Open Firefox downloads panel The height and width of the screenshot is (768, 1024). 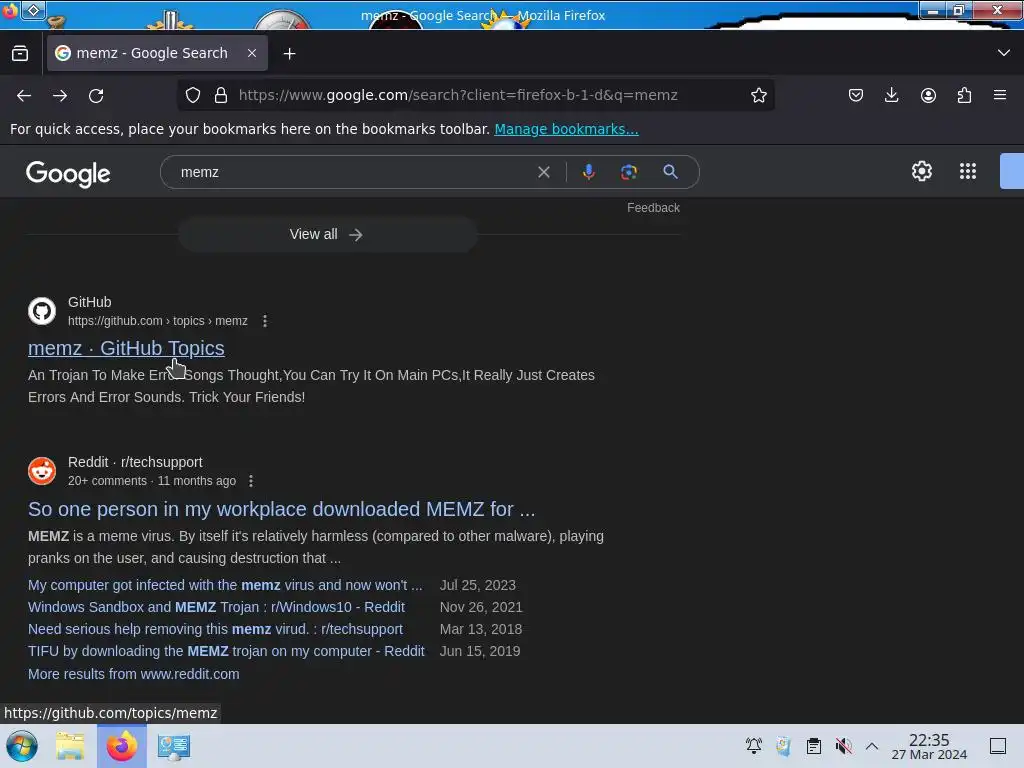pos(891,95)
